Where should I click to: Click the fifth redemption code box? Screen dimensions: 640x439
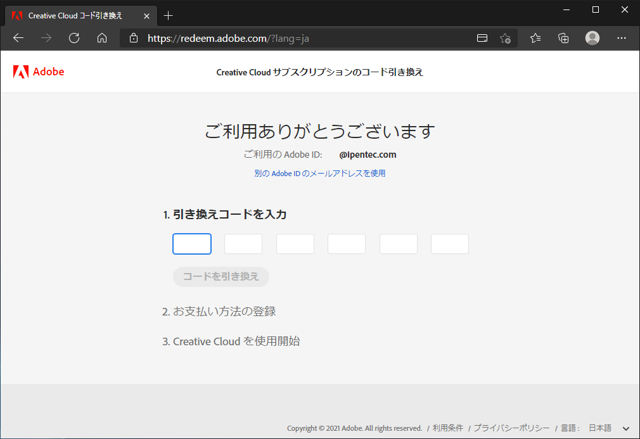pyautogui.click(x=398, y=244)
